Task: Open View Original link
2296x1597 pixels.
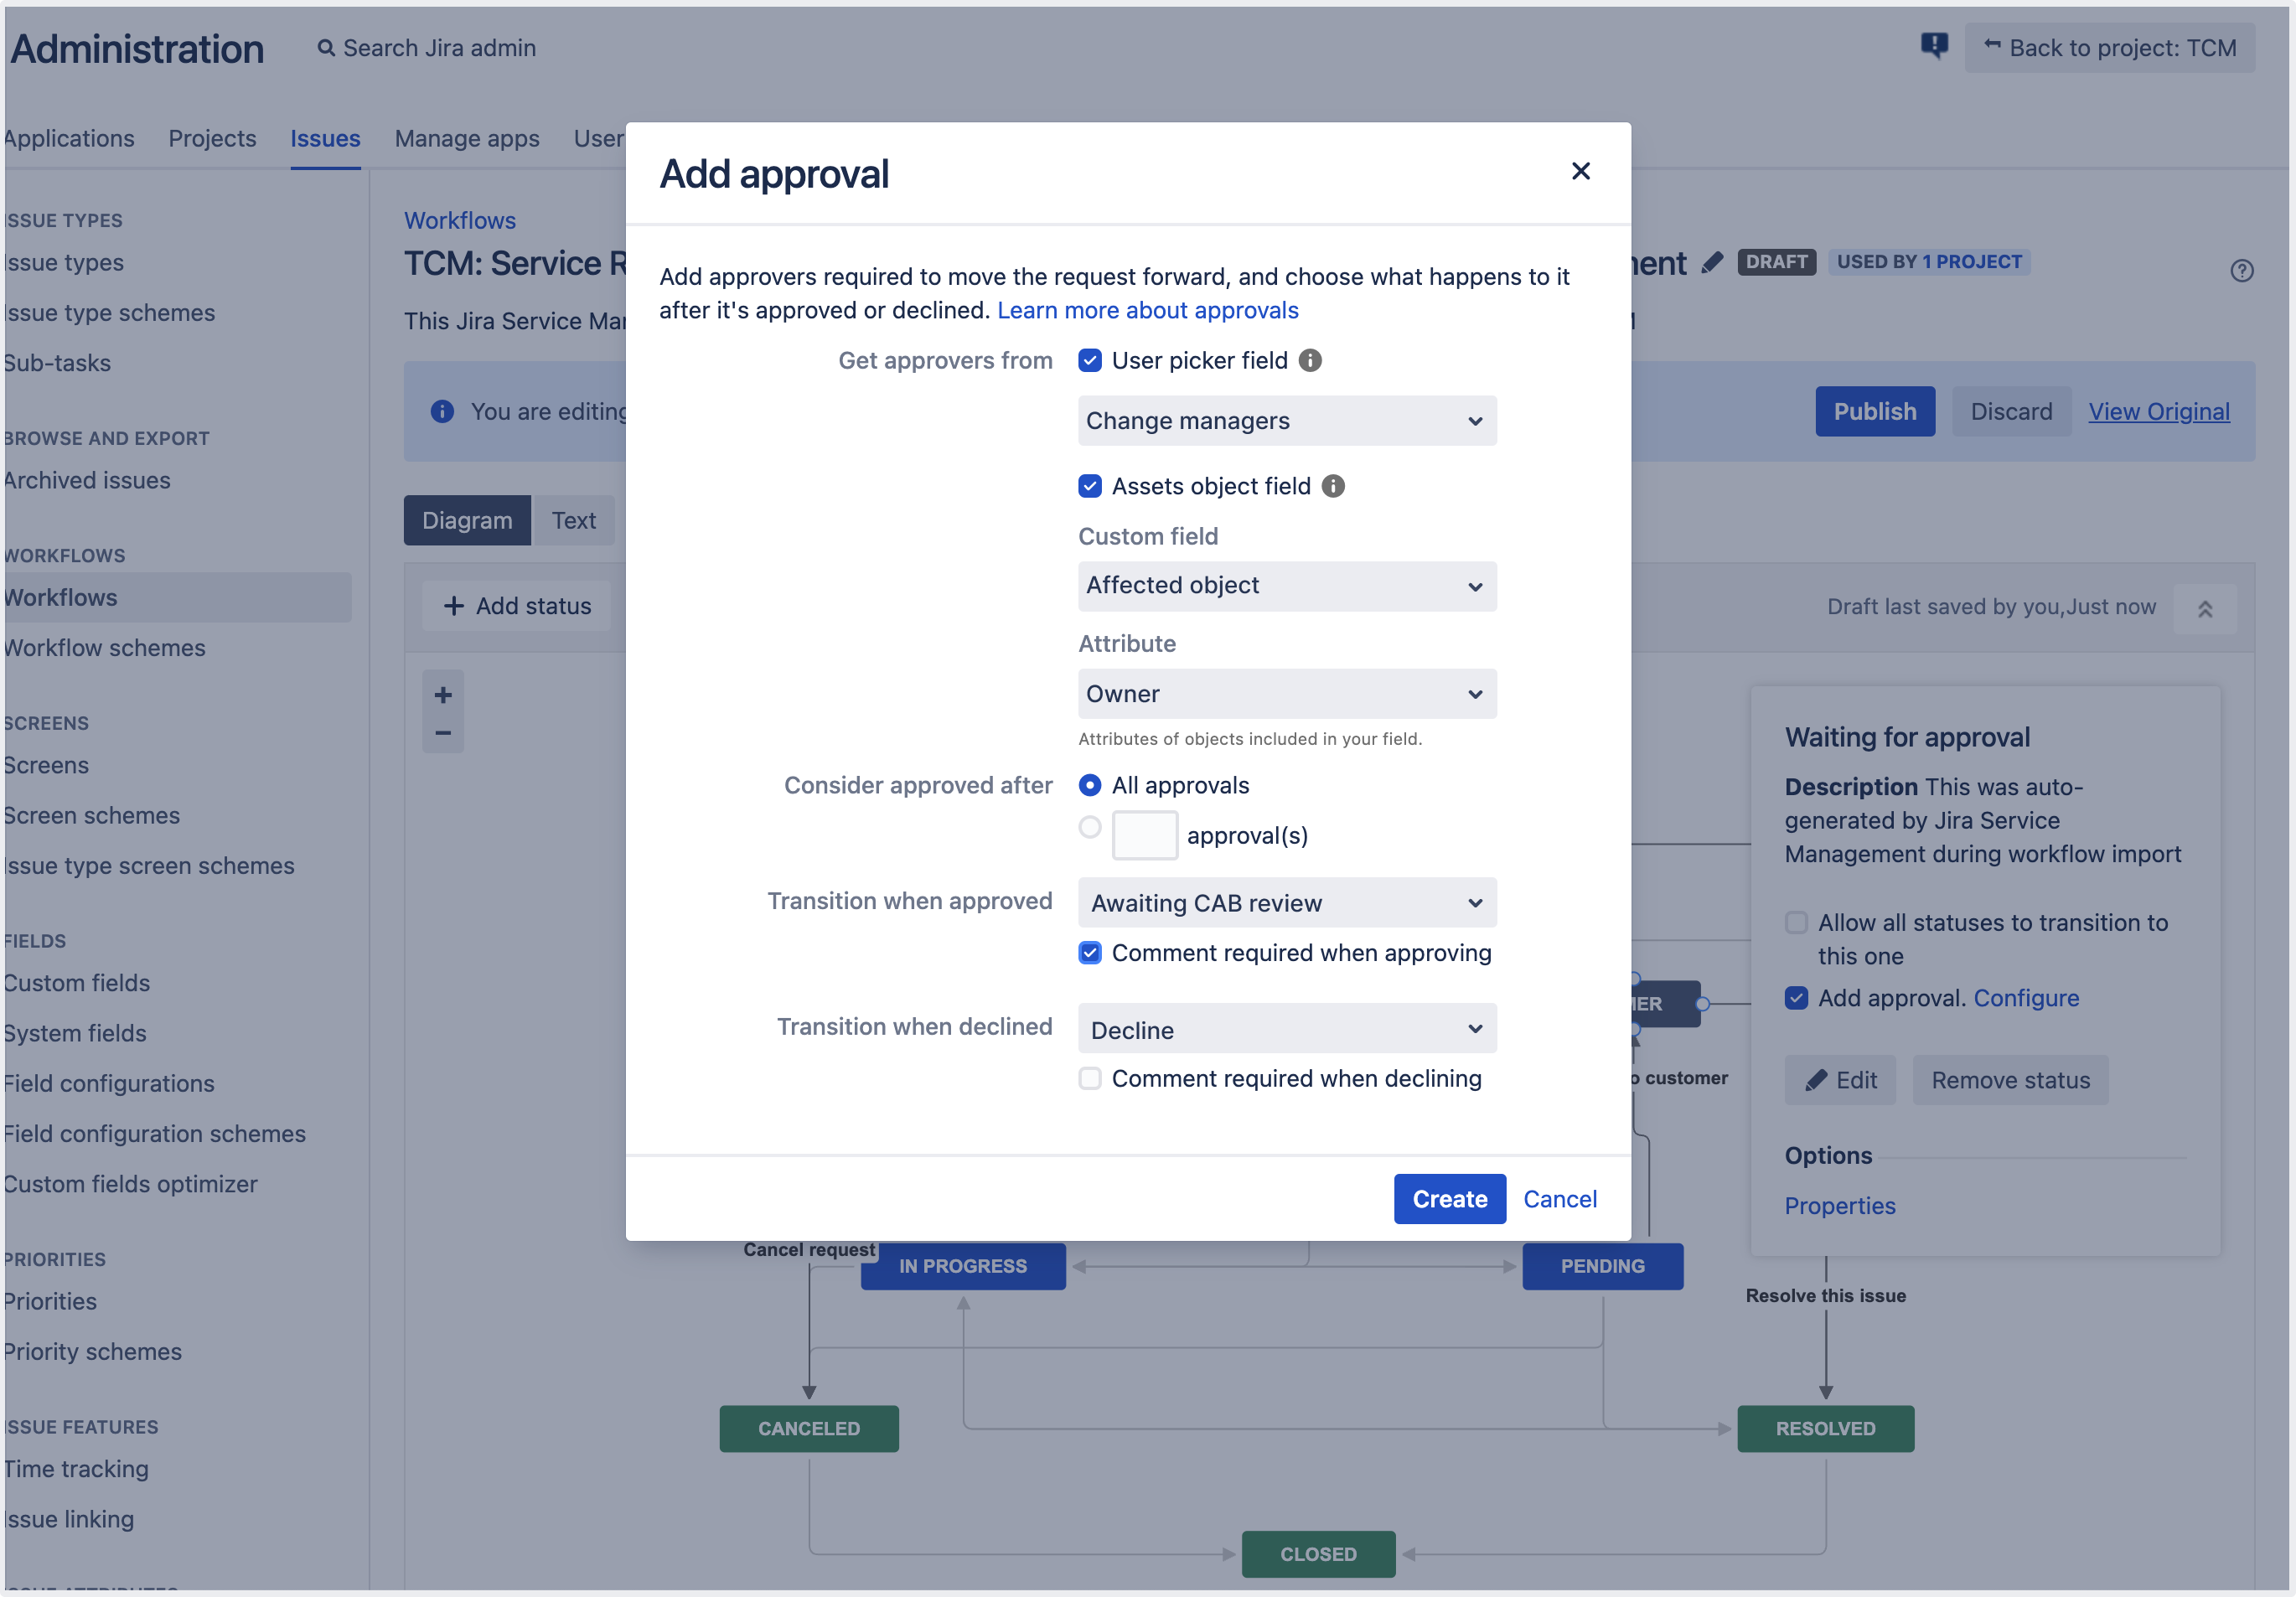Action: pos(2158,411)
